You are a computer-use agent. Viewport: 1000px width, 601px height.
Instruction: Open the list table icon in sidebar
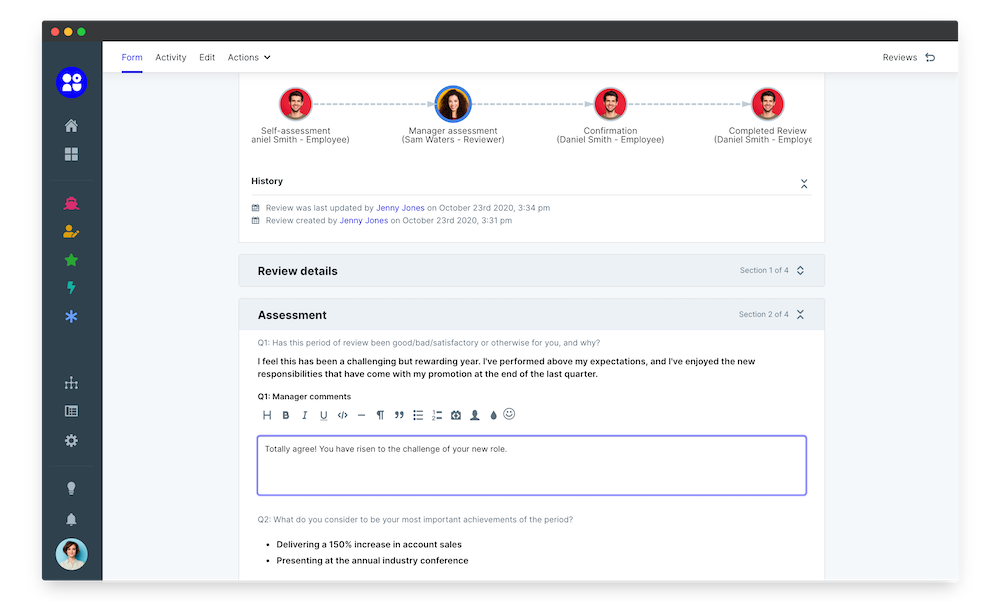pyautogui.click(x=71, y=412)
